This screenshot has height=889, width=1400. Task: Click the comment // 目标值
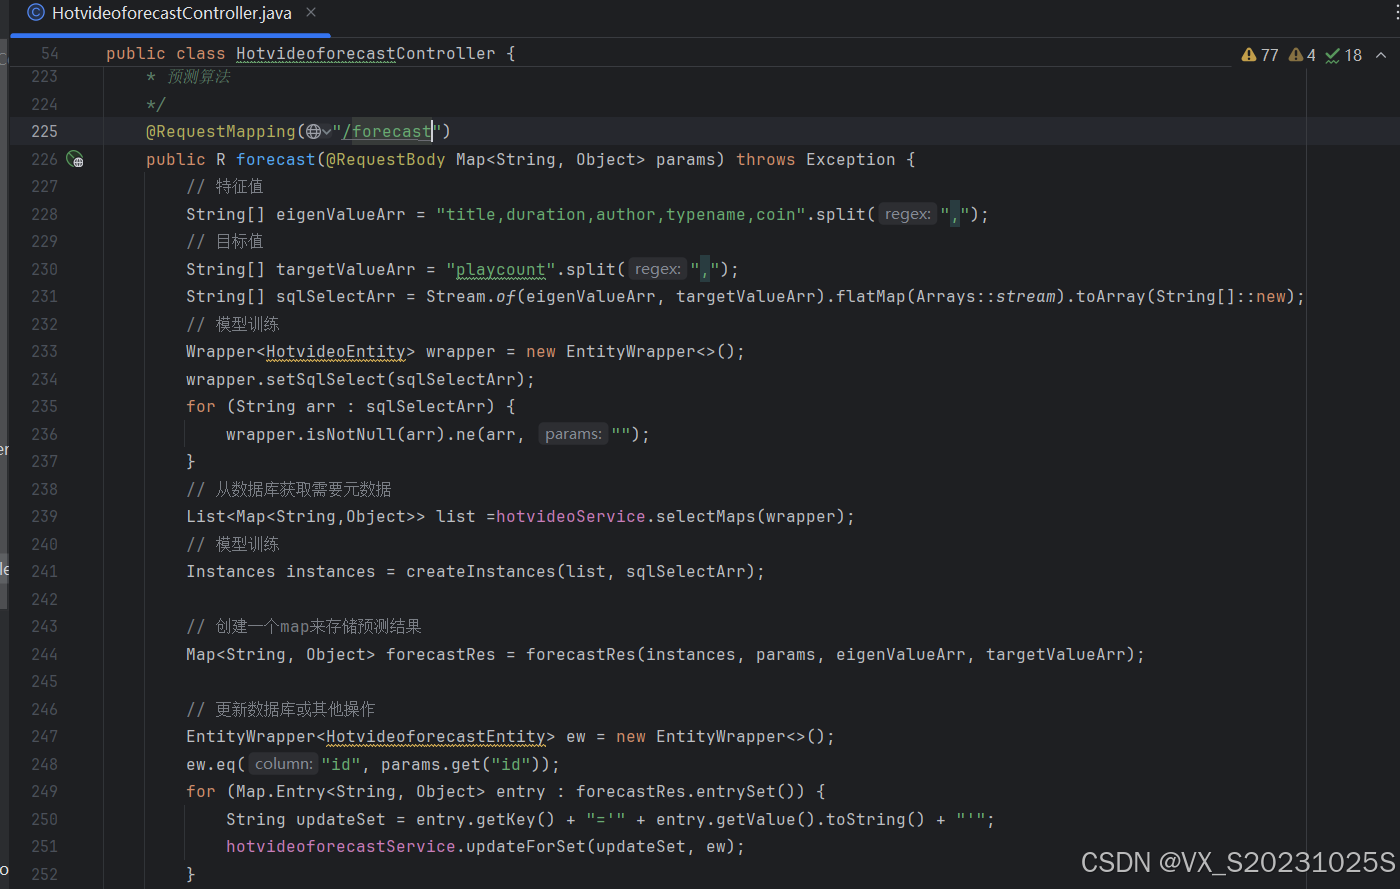coord(225,241)
